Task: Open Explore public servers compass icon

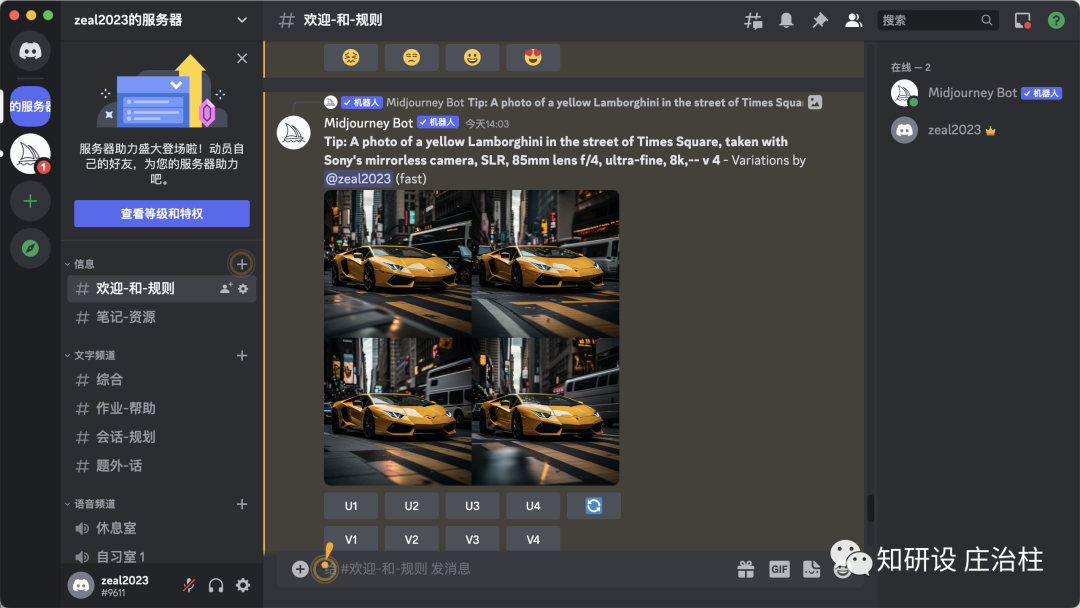Action: click(x=30, y=248)
